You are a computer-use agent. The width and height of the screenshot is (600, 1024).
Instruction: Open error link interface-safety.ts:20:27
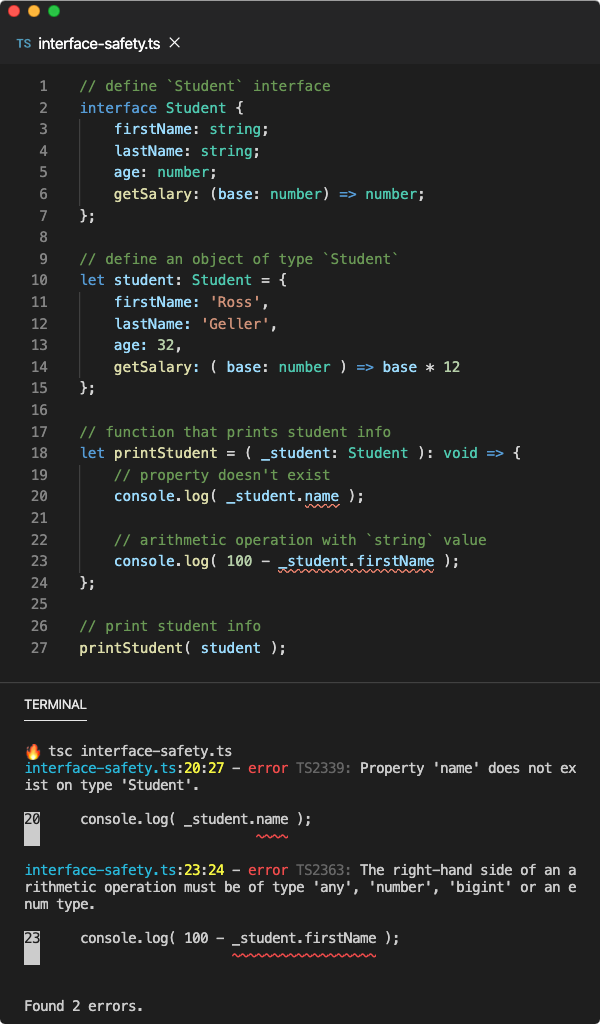pyautogui.click(x=93, y=768)
